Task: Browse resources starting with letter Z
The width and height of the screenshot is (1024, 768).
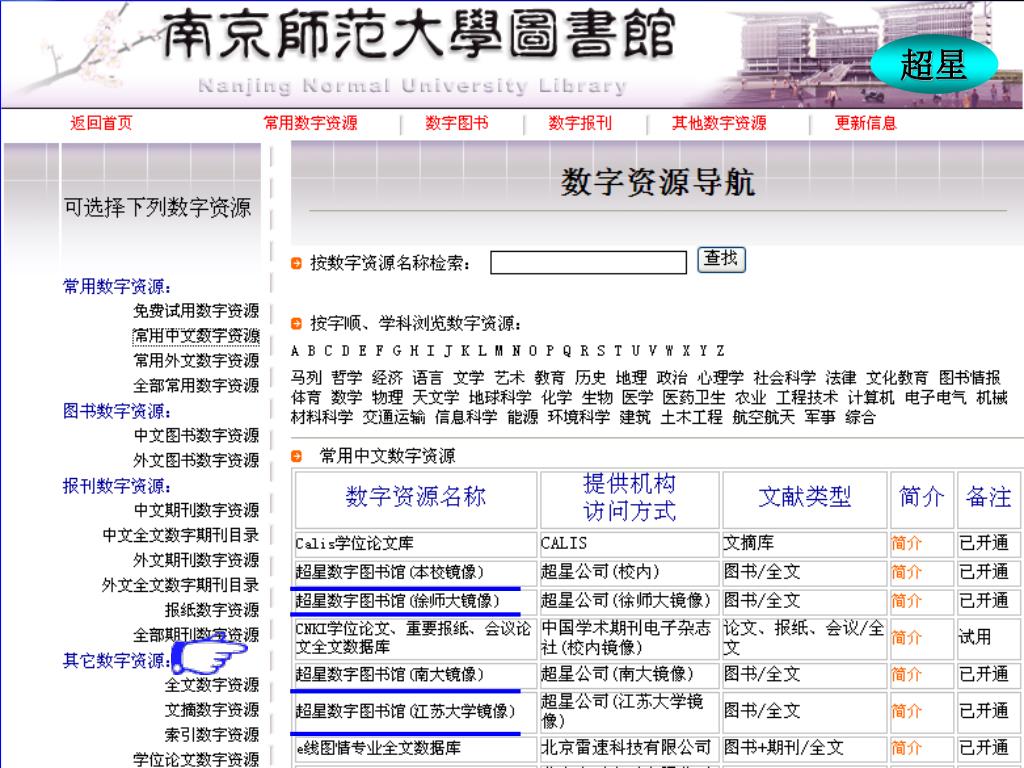Action: click(x=720, y=351)
